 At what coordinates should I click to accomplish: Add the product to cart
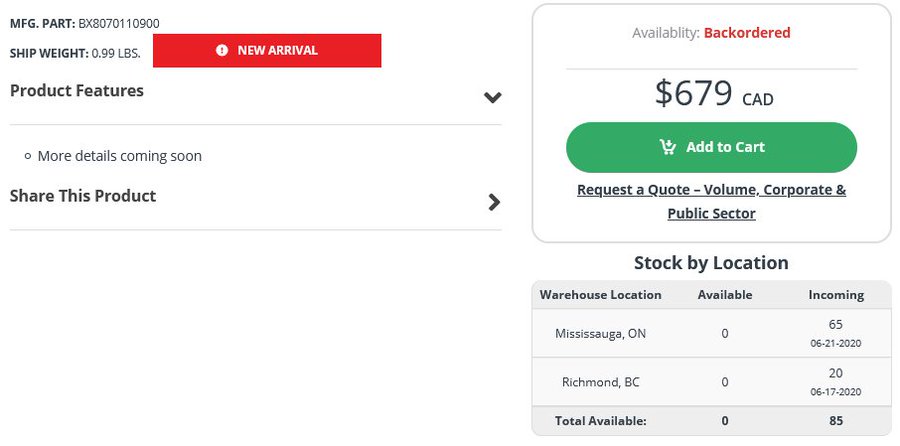711,148
